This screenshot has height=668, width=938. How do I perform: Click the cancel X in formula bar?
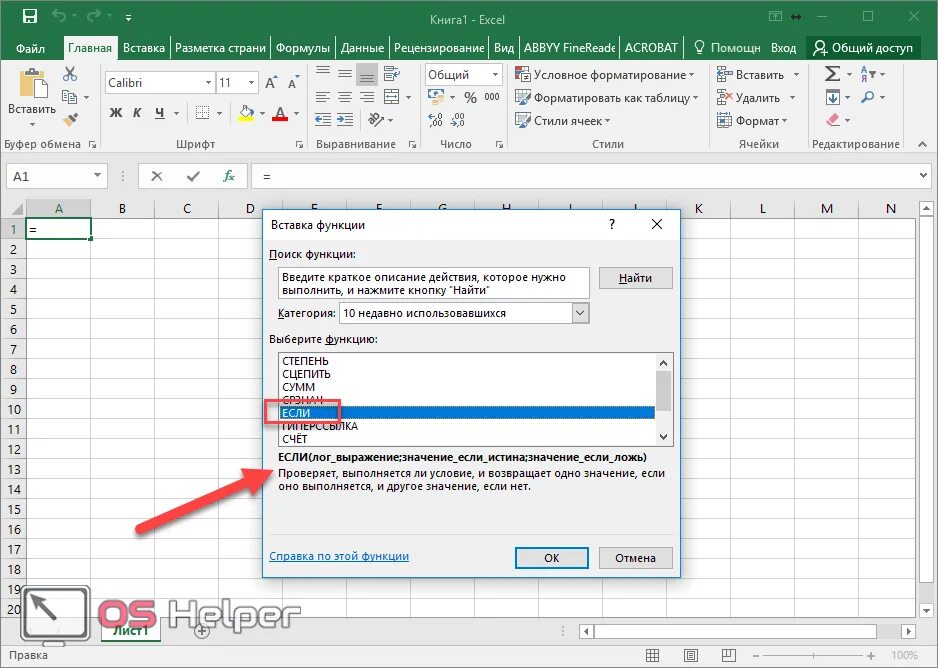point(157,176)
